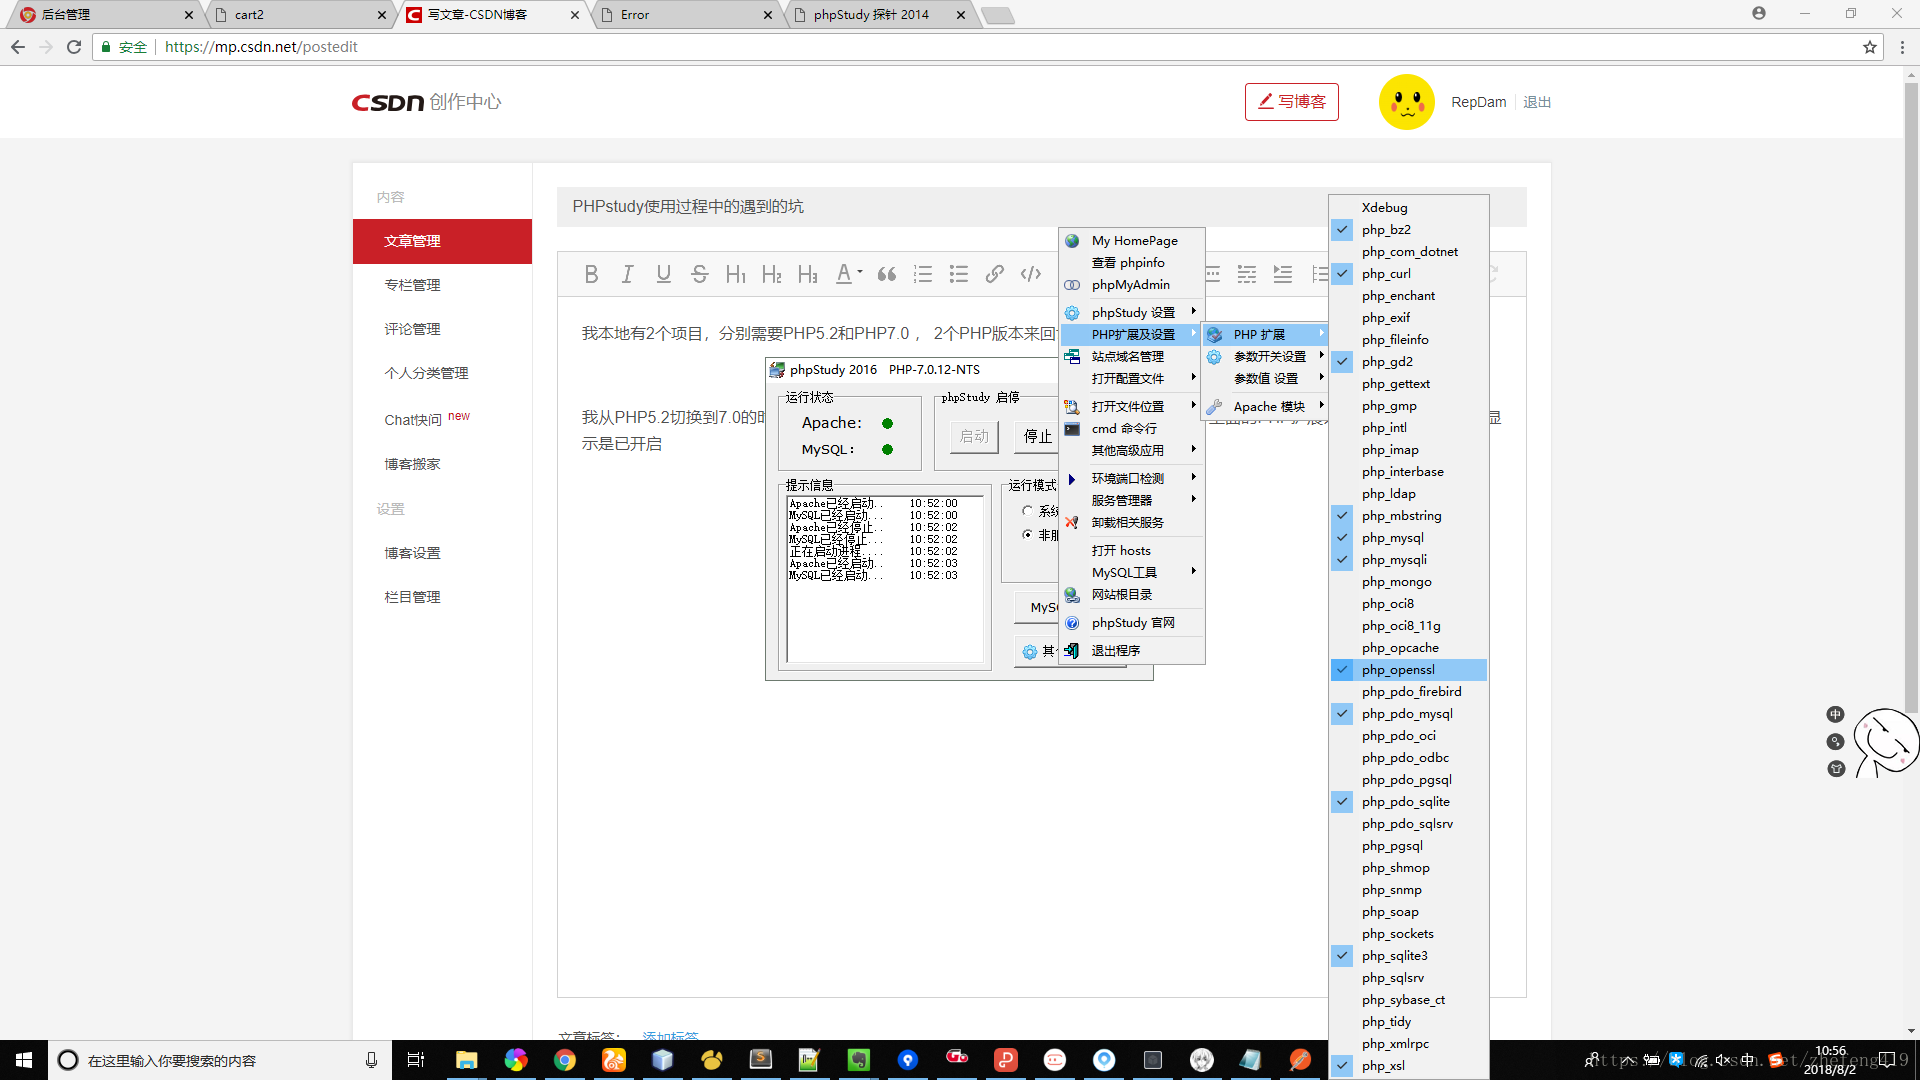Screen dimensions: 1920x1080
Task: Insert unordered bullet list in editor
Action: point(958,274)
